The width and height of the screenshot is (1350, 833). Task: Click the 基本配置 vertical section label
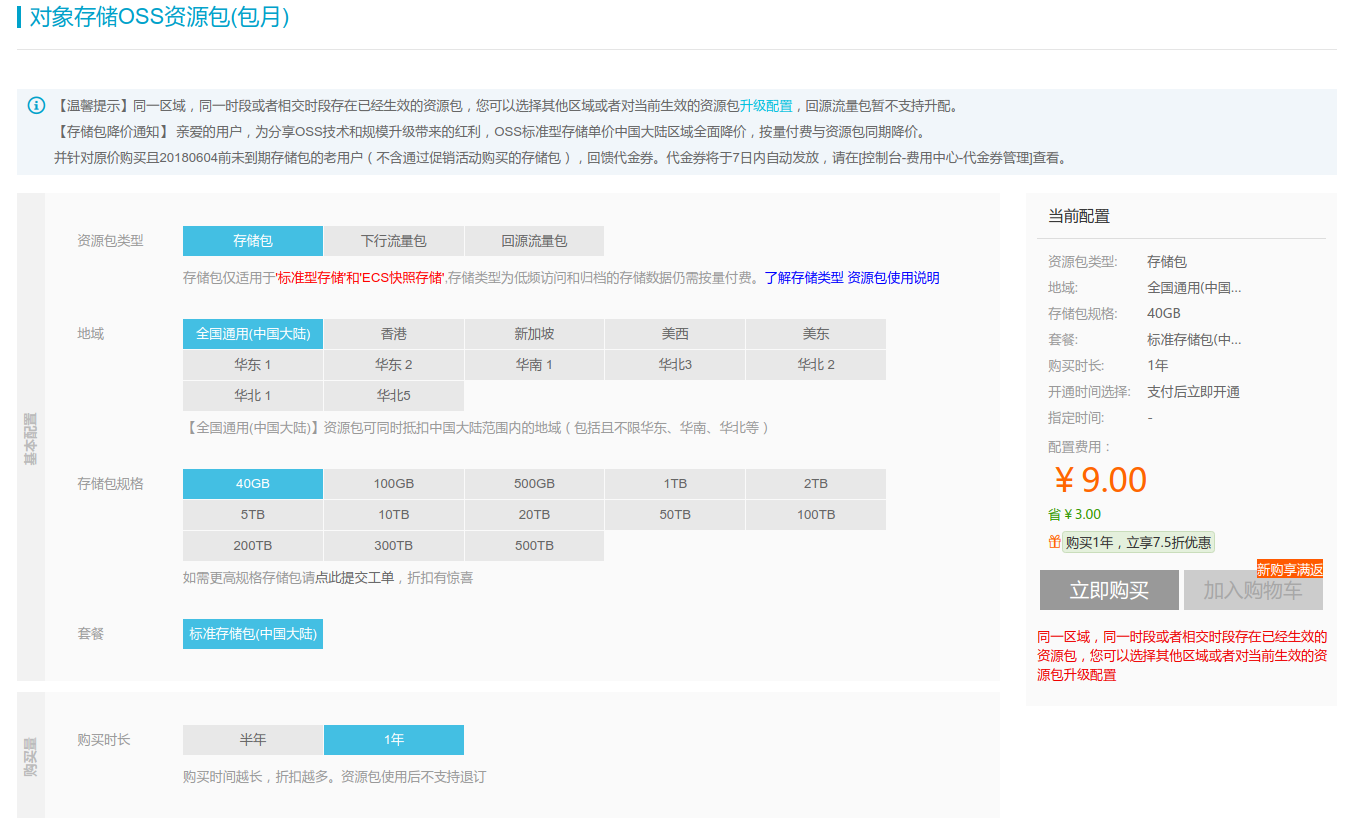click(x=31, y=438)
